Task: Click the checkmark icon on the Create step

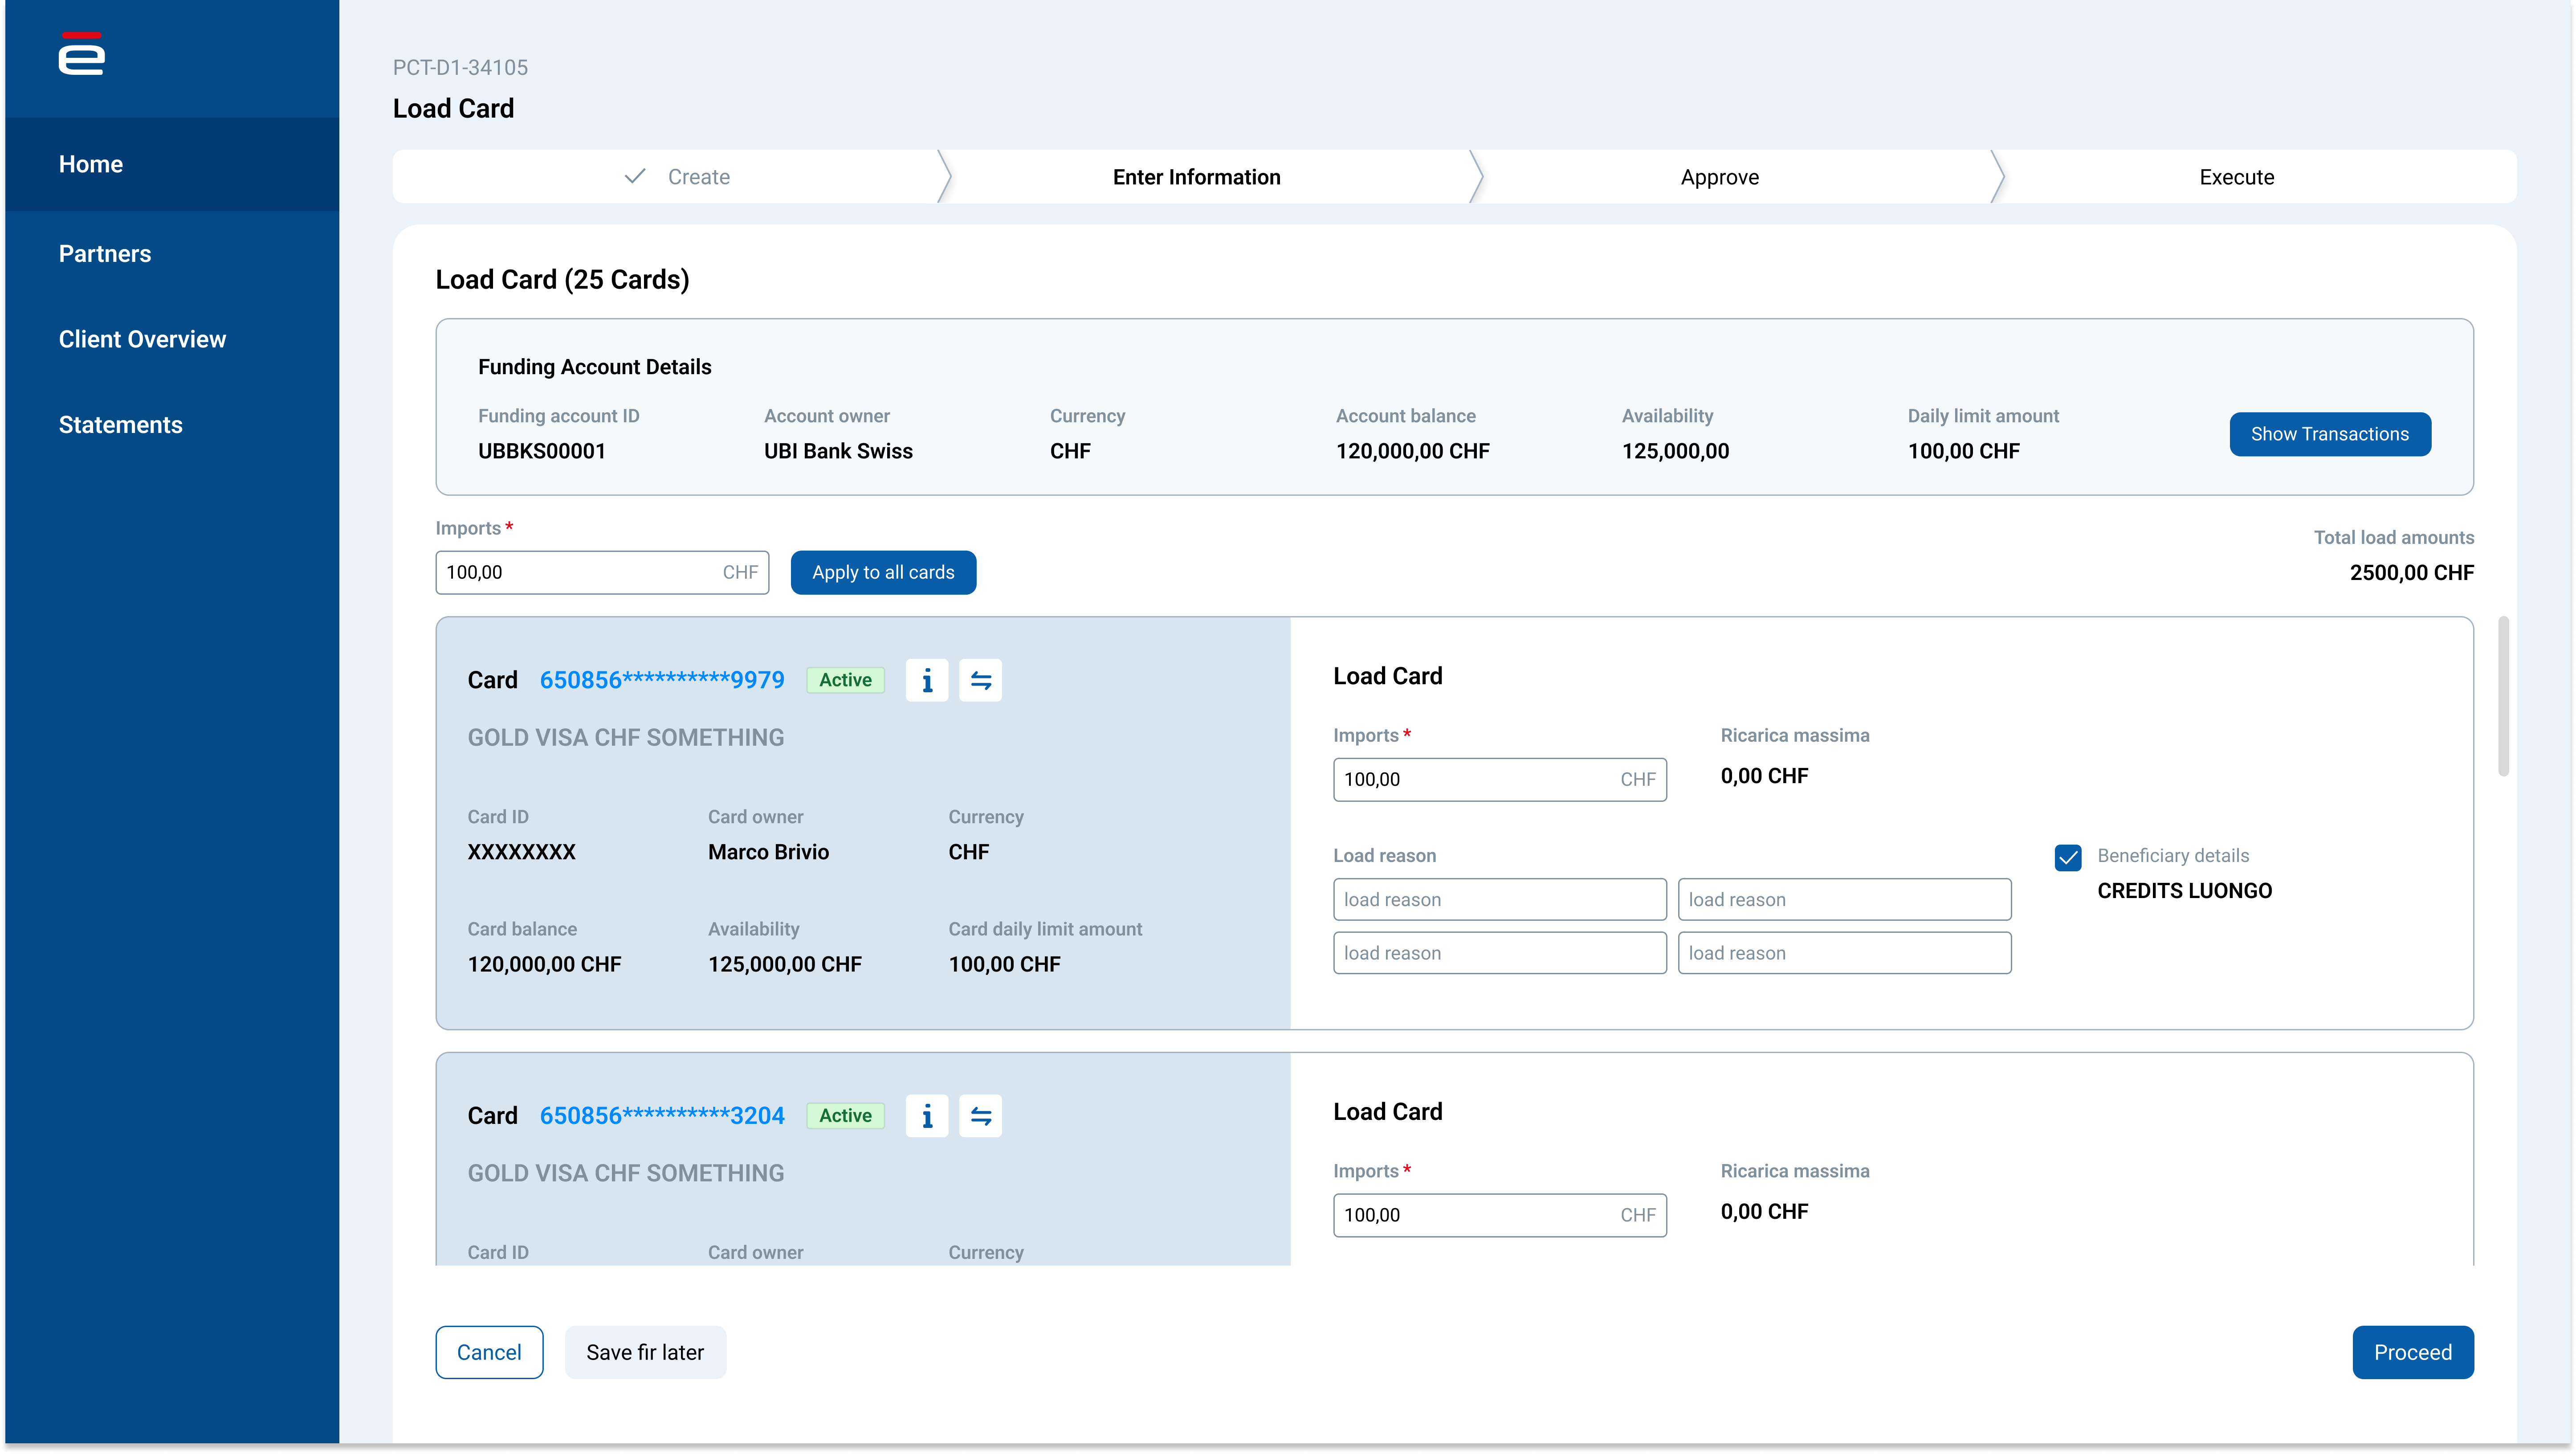Action: coord(635,177)
